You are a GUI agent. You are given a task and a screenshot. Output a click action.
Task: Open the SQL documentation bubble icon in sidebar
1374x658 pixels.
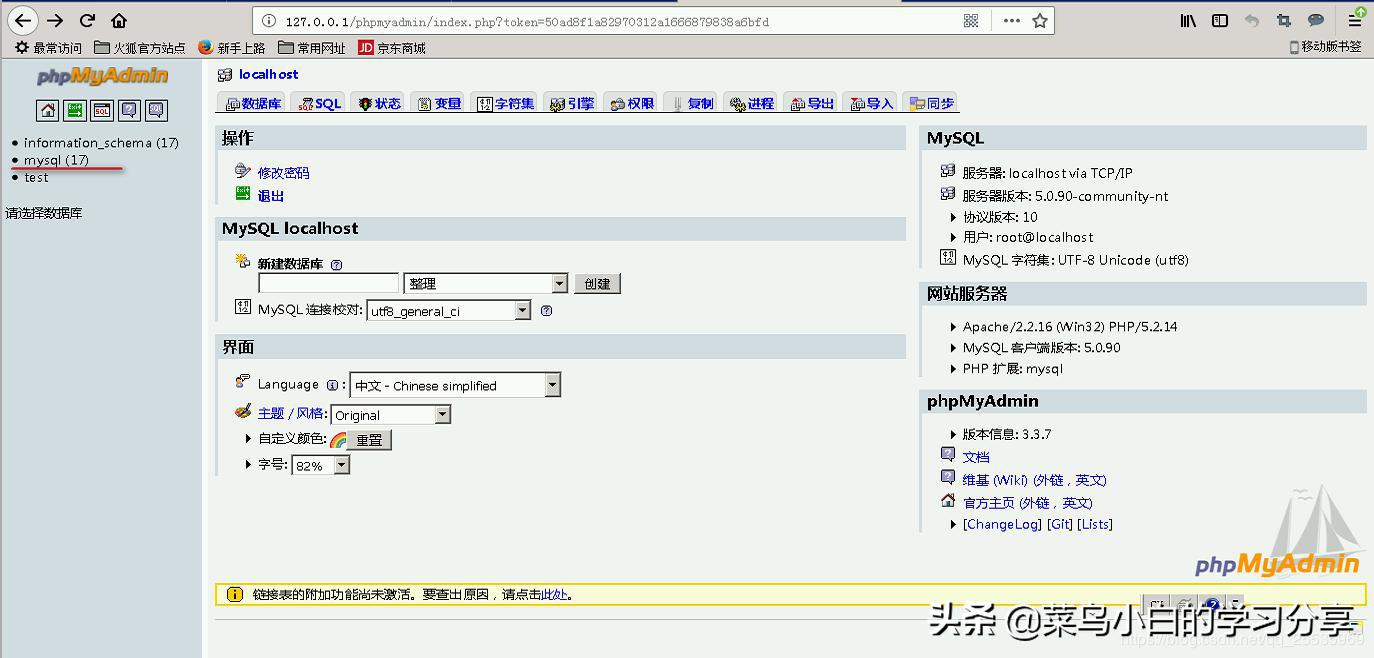pyautogui.click(x=156, y=110)
